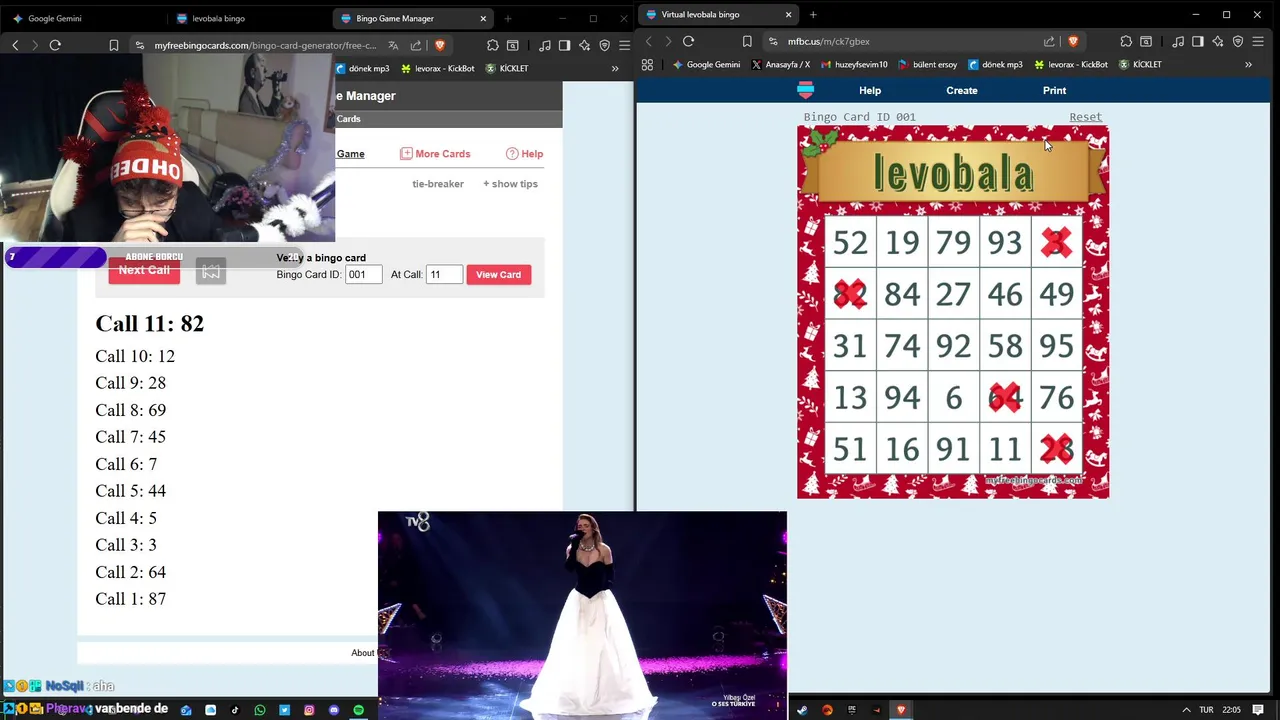The width and height of the screenshot is (1280, 720).
Task: Open the Help link in Game Manager
Action: [x=524, y=154]
